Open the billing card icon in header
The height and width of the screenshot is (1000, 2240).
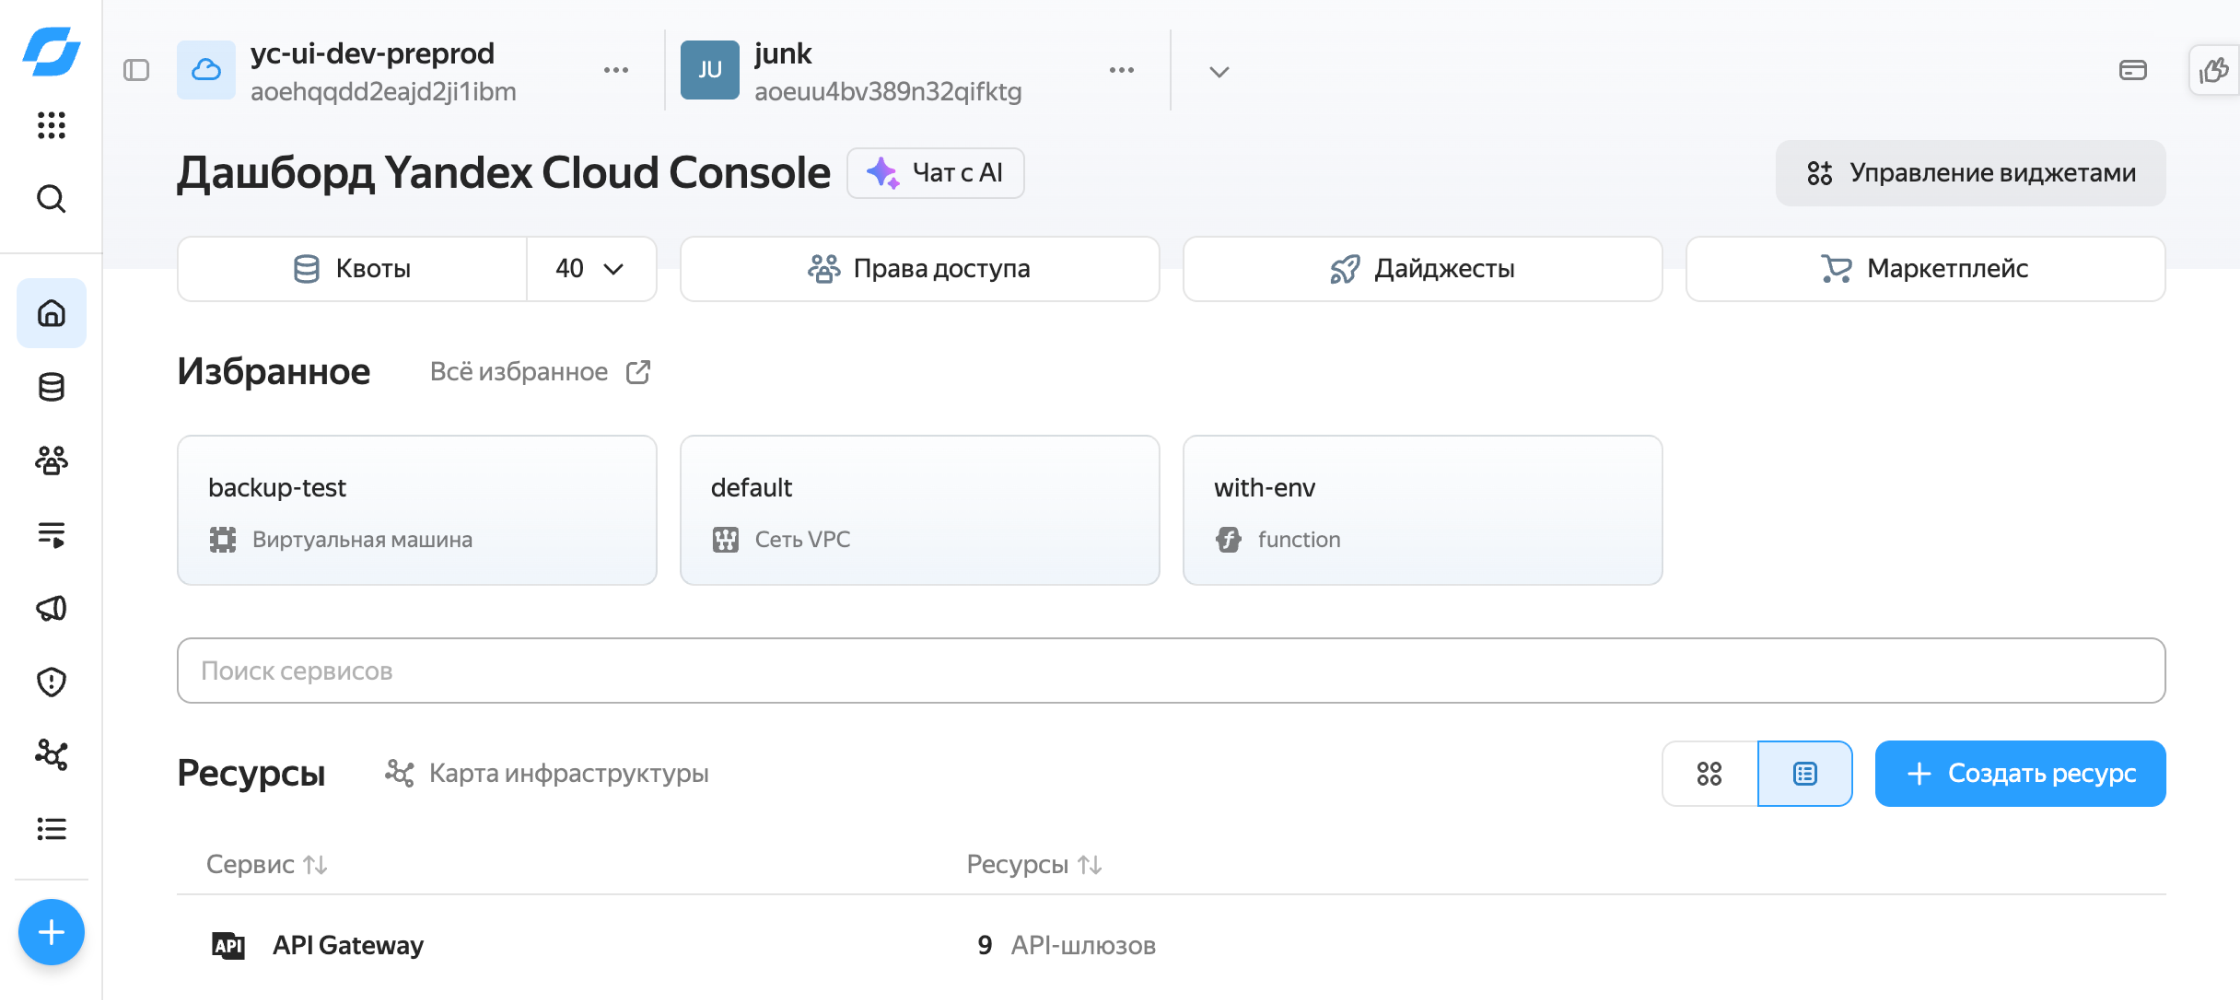(x=2133, y=70)
